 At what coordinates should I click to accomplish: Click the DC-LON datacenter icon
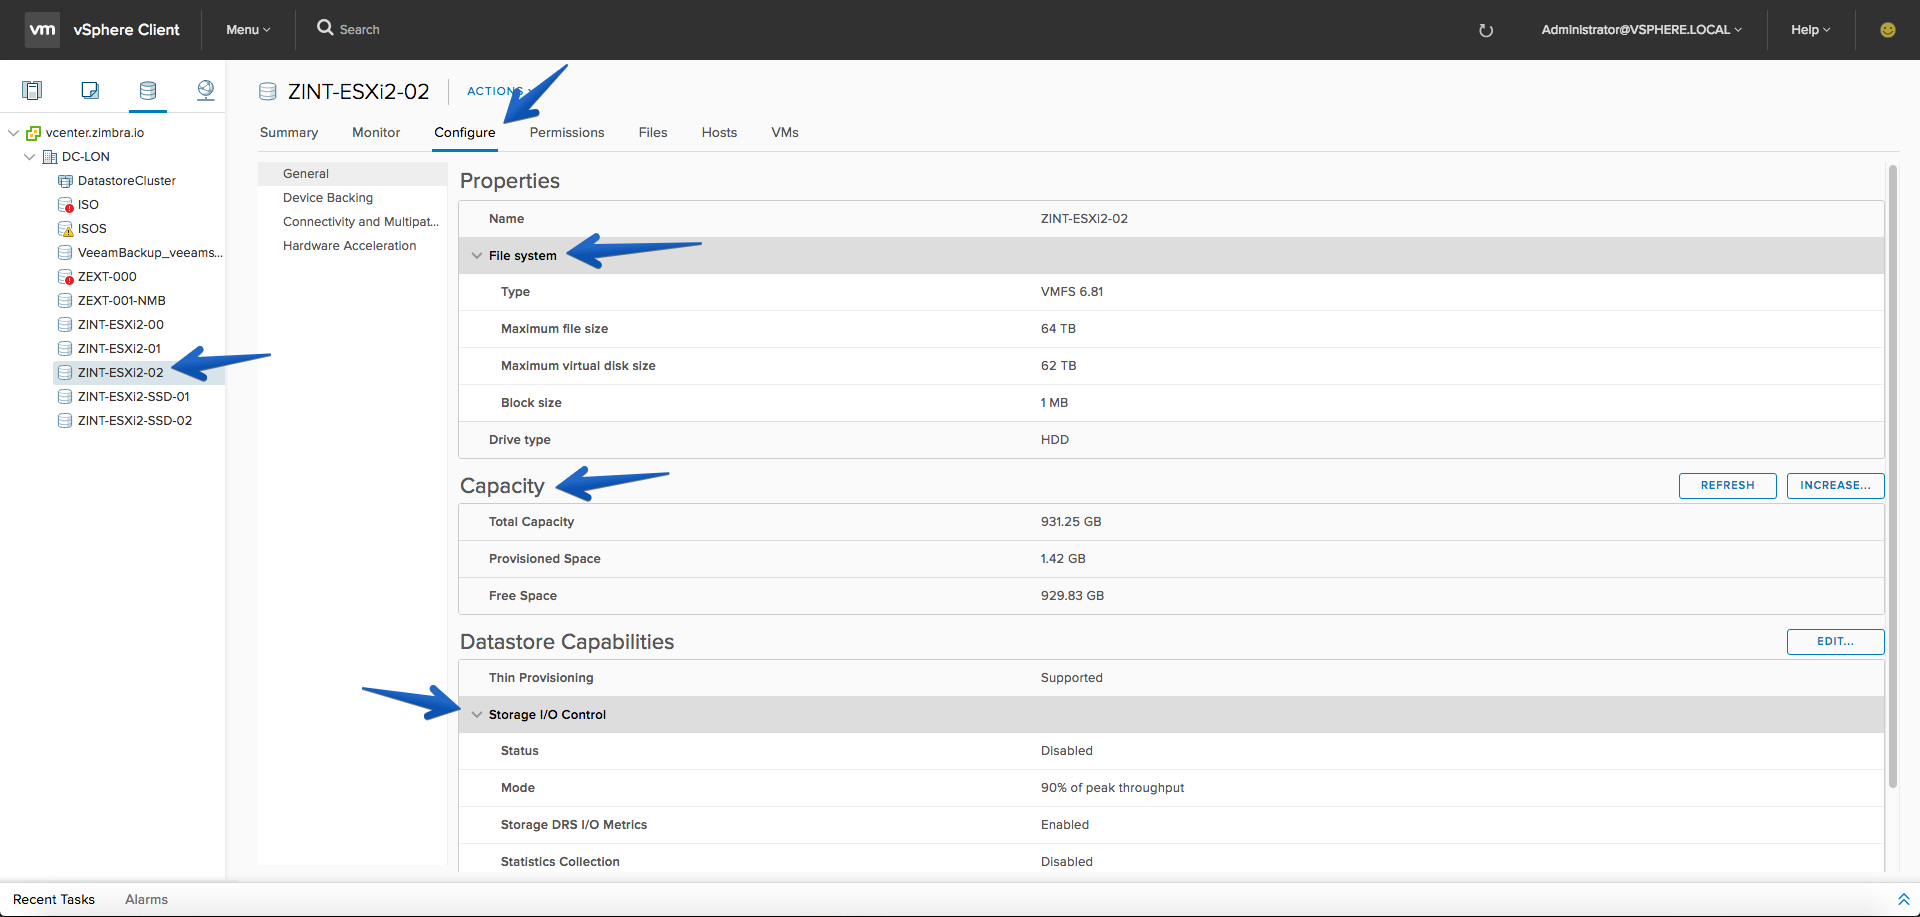click(x=50, y=157)
